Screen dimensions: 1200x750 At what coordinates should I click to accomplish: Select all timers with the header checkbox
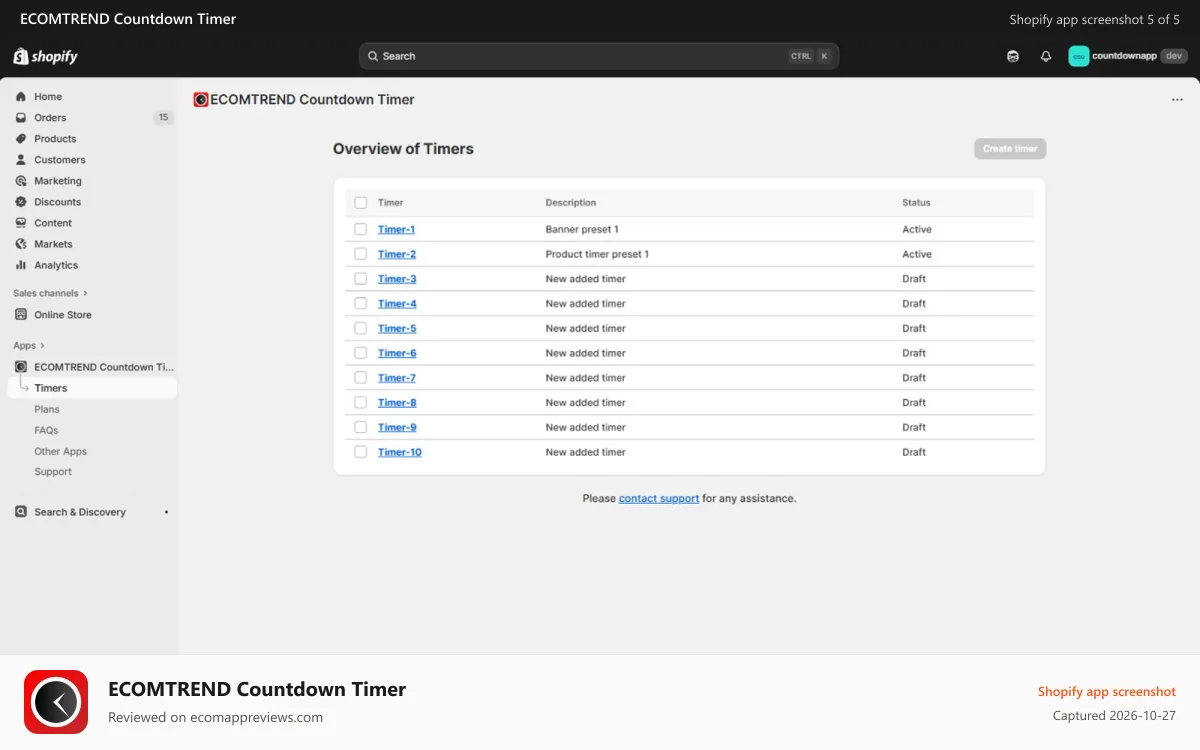(x=361, y=203)
